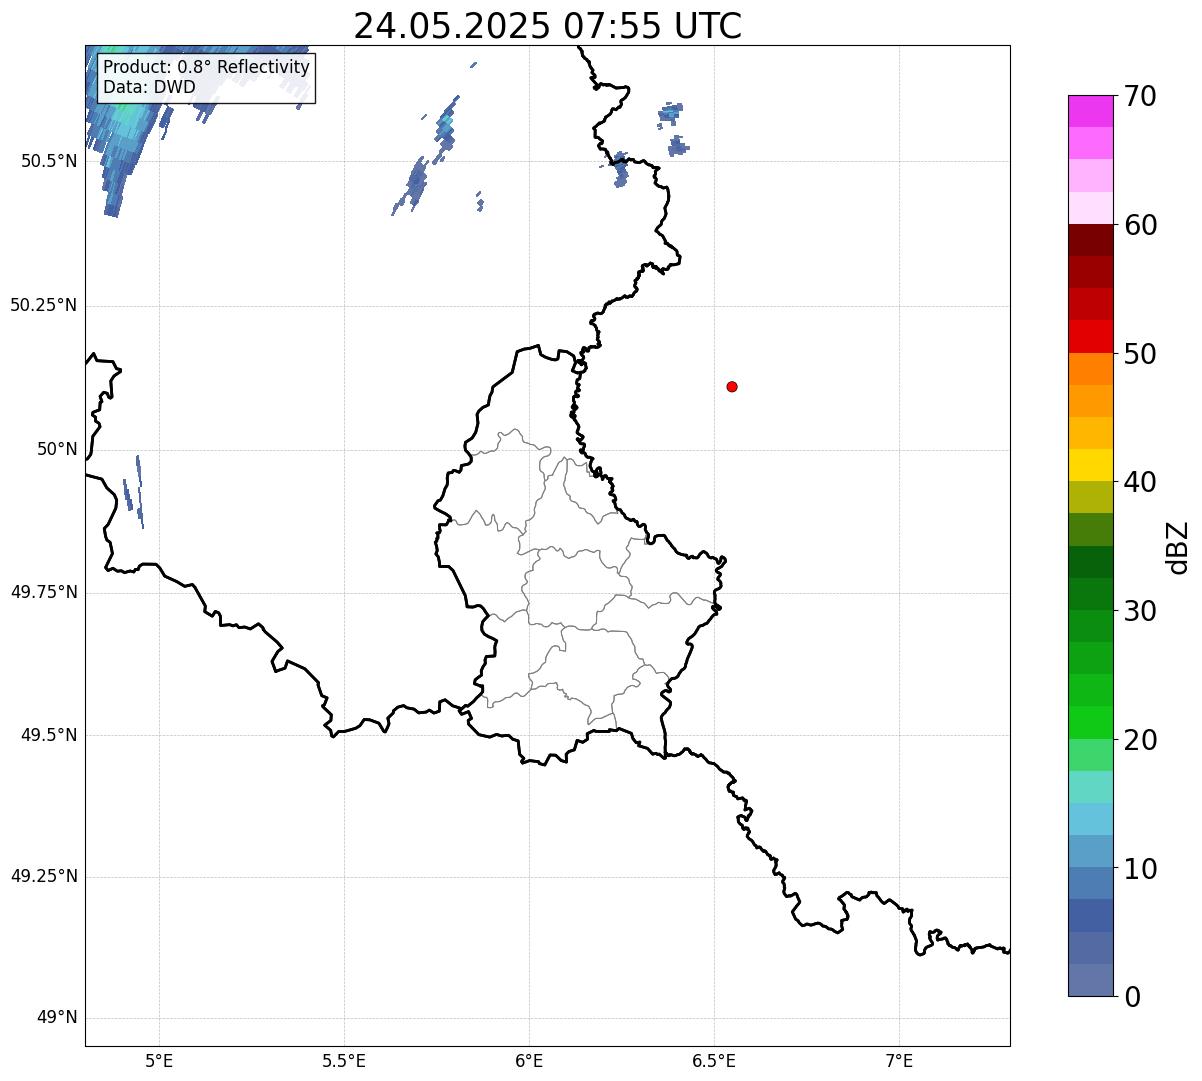The width and height of the screenshot is (1202, 1081).
Task: Click the dark maroon colorbar swatch below 60
Action: 1090,240
